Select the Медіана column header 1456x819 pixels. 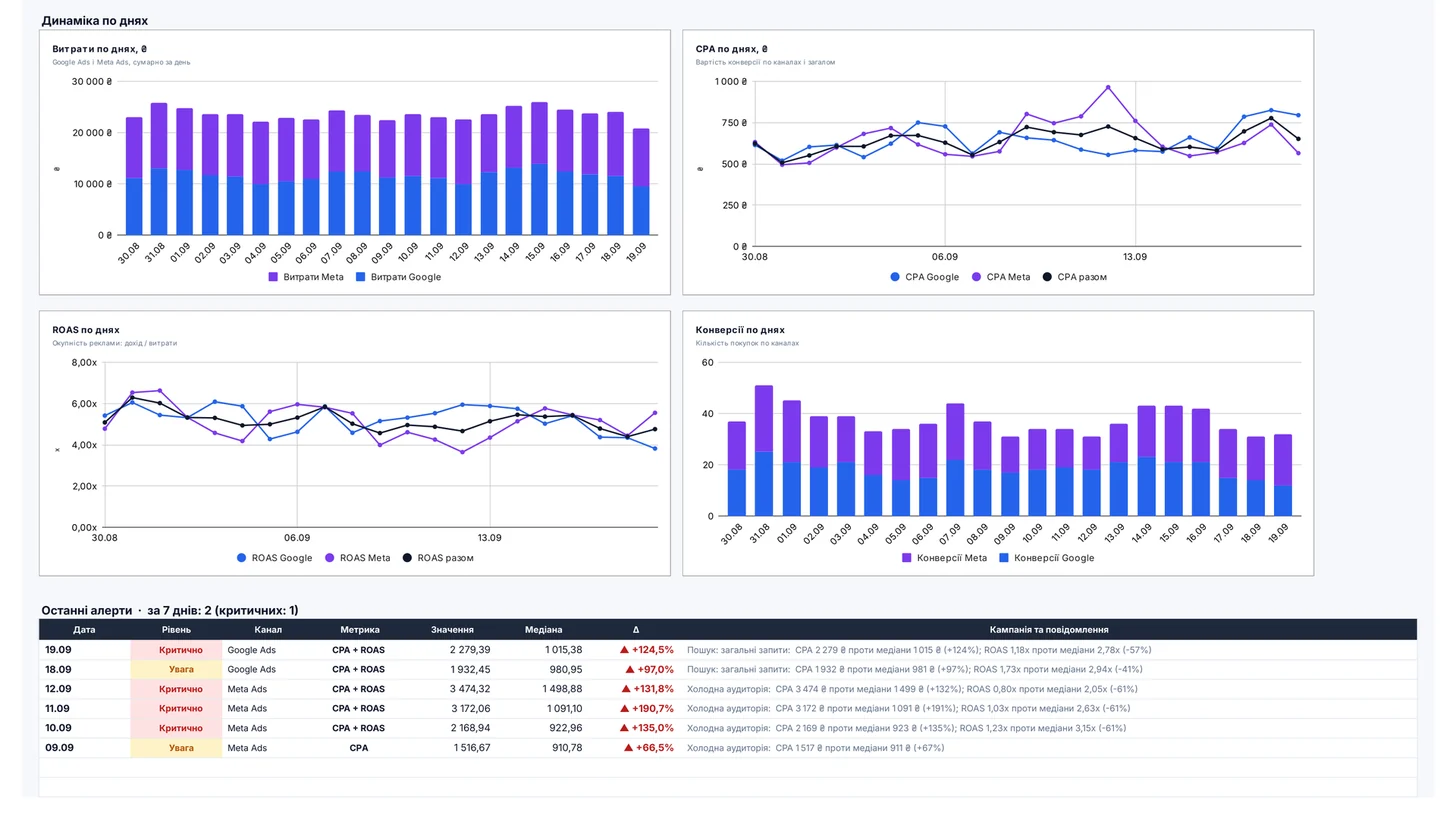click(544, 630)
